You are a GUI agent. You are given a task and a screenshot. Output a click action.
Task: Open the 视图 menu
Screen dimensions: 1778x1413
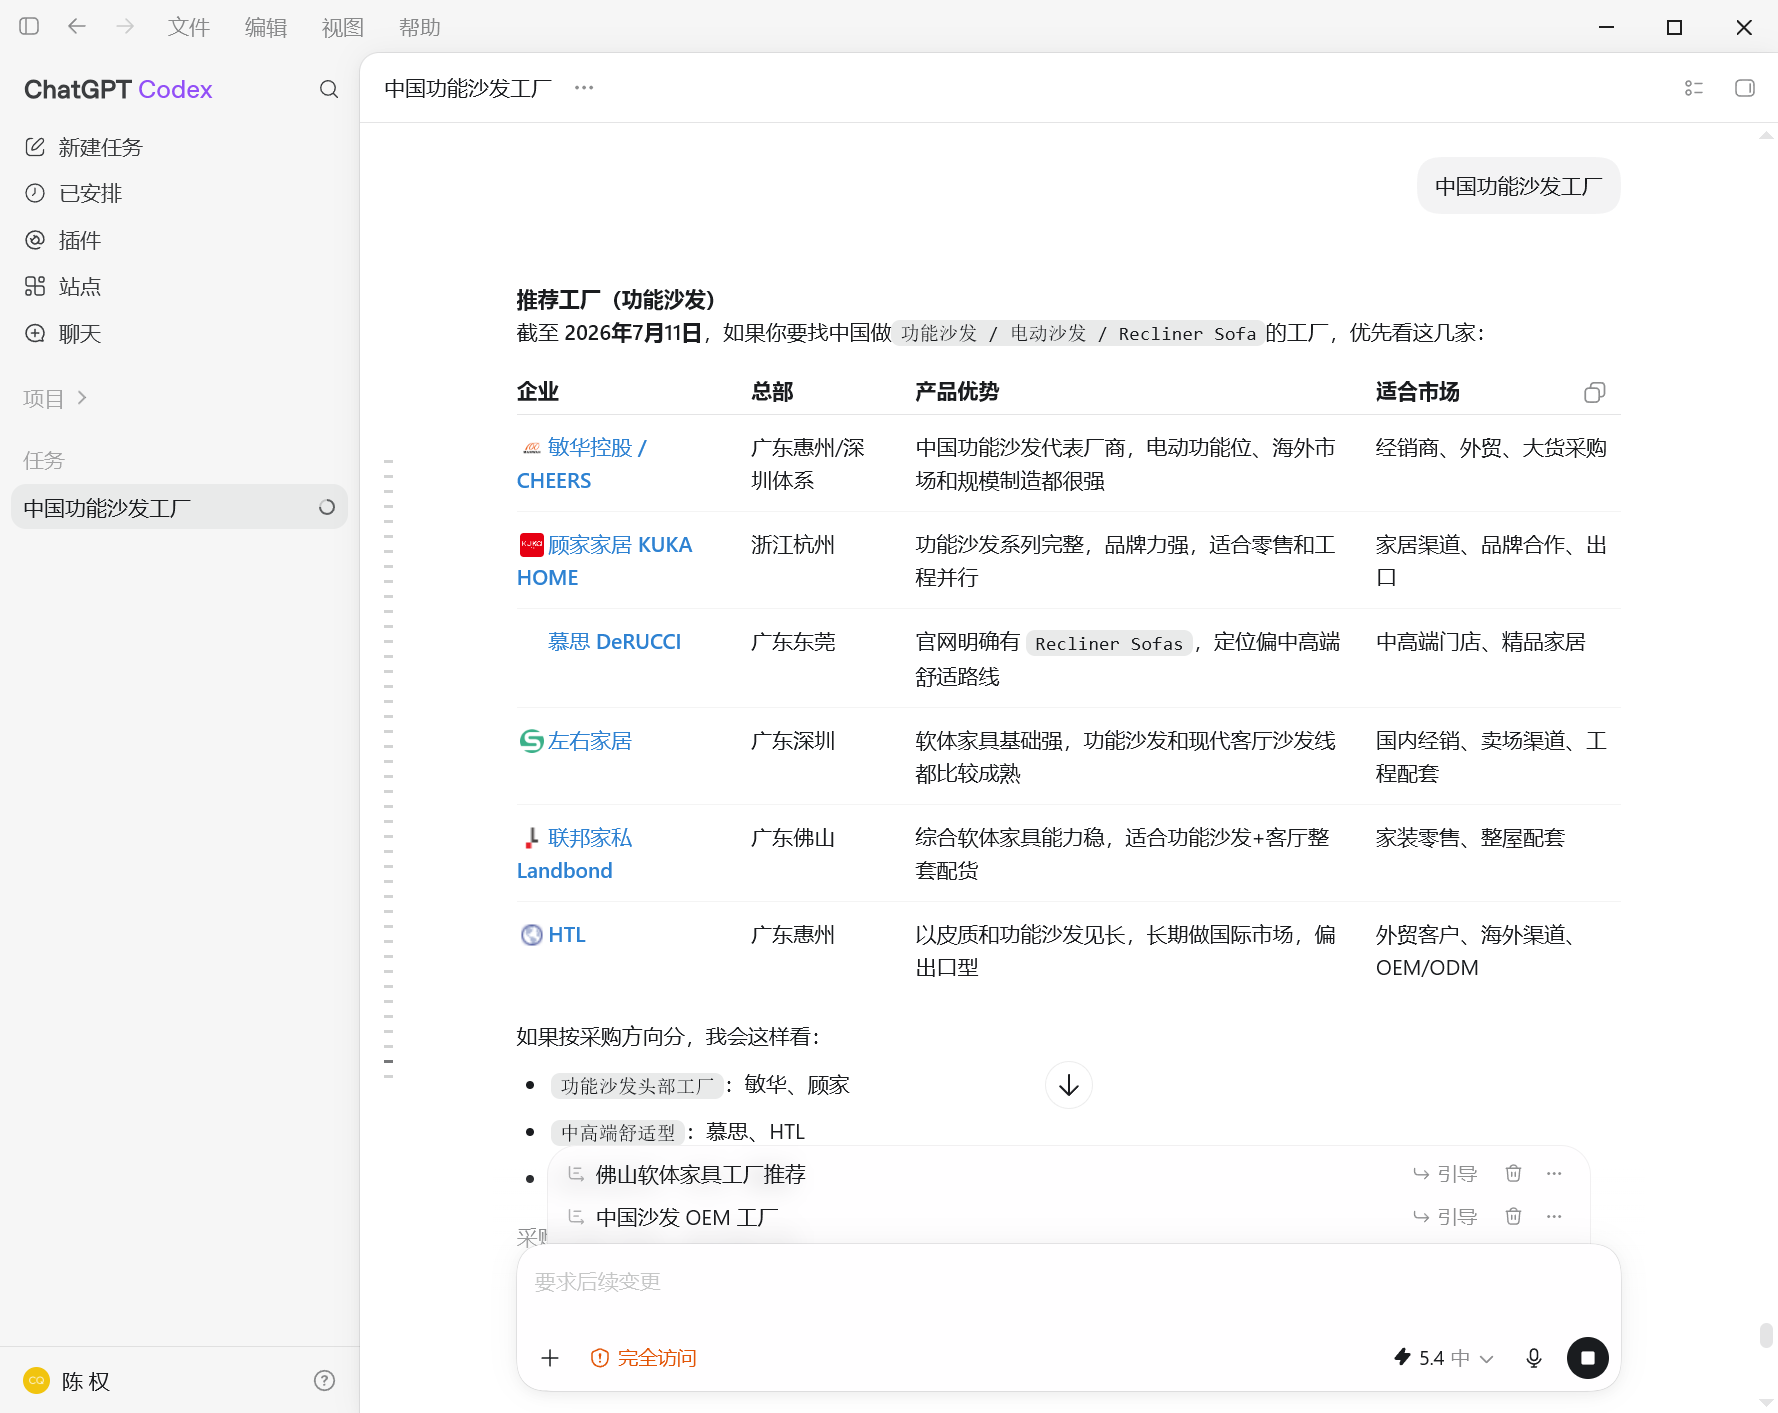click(x=343, y=28)
